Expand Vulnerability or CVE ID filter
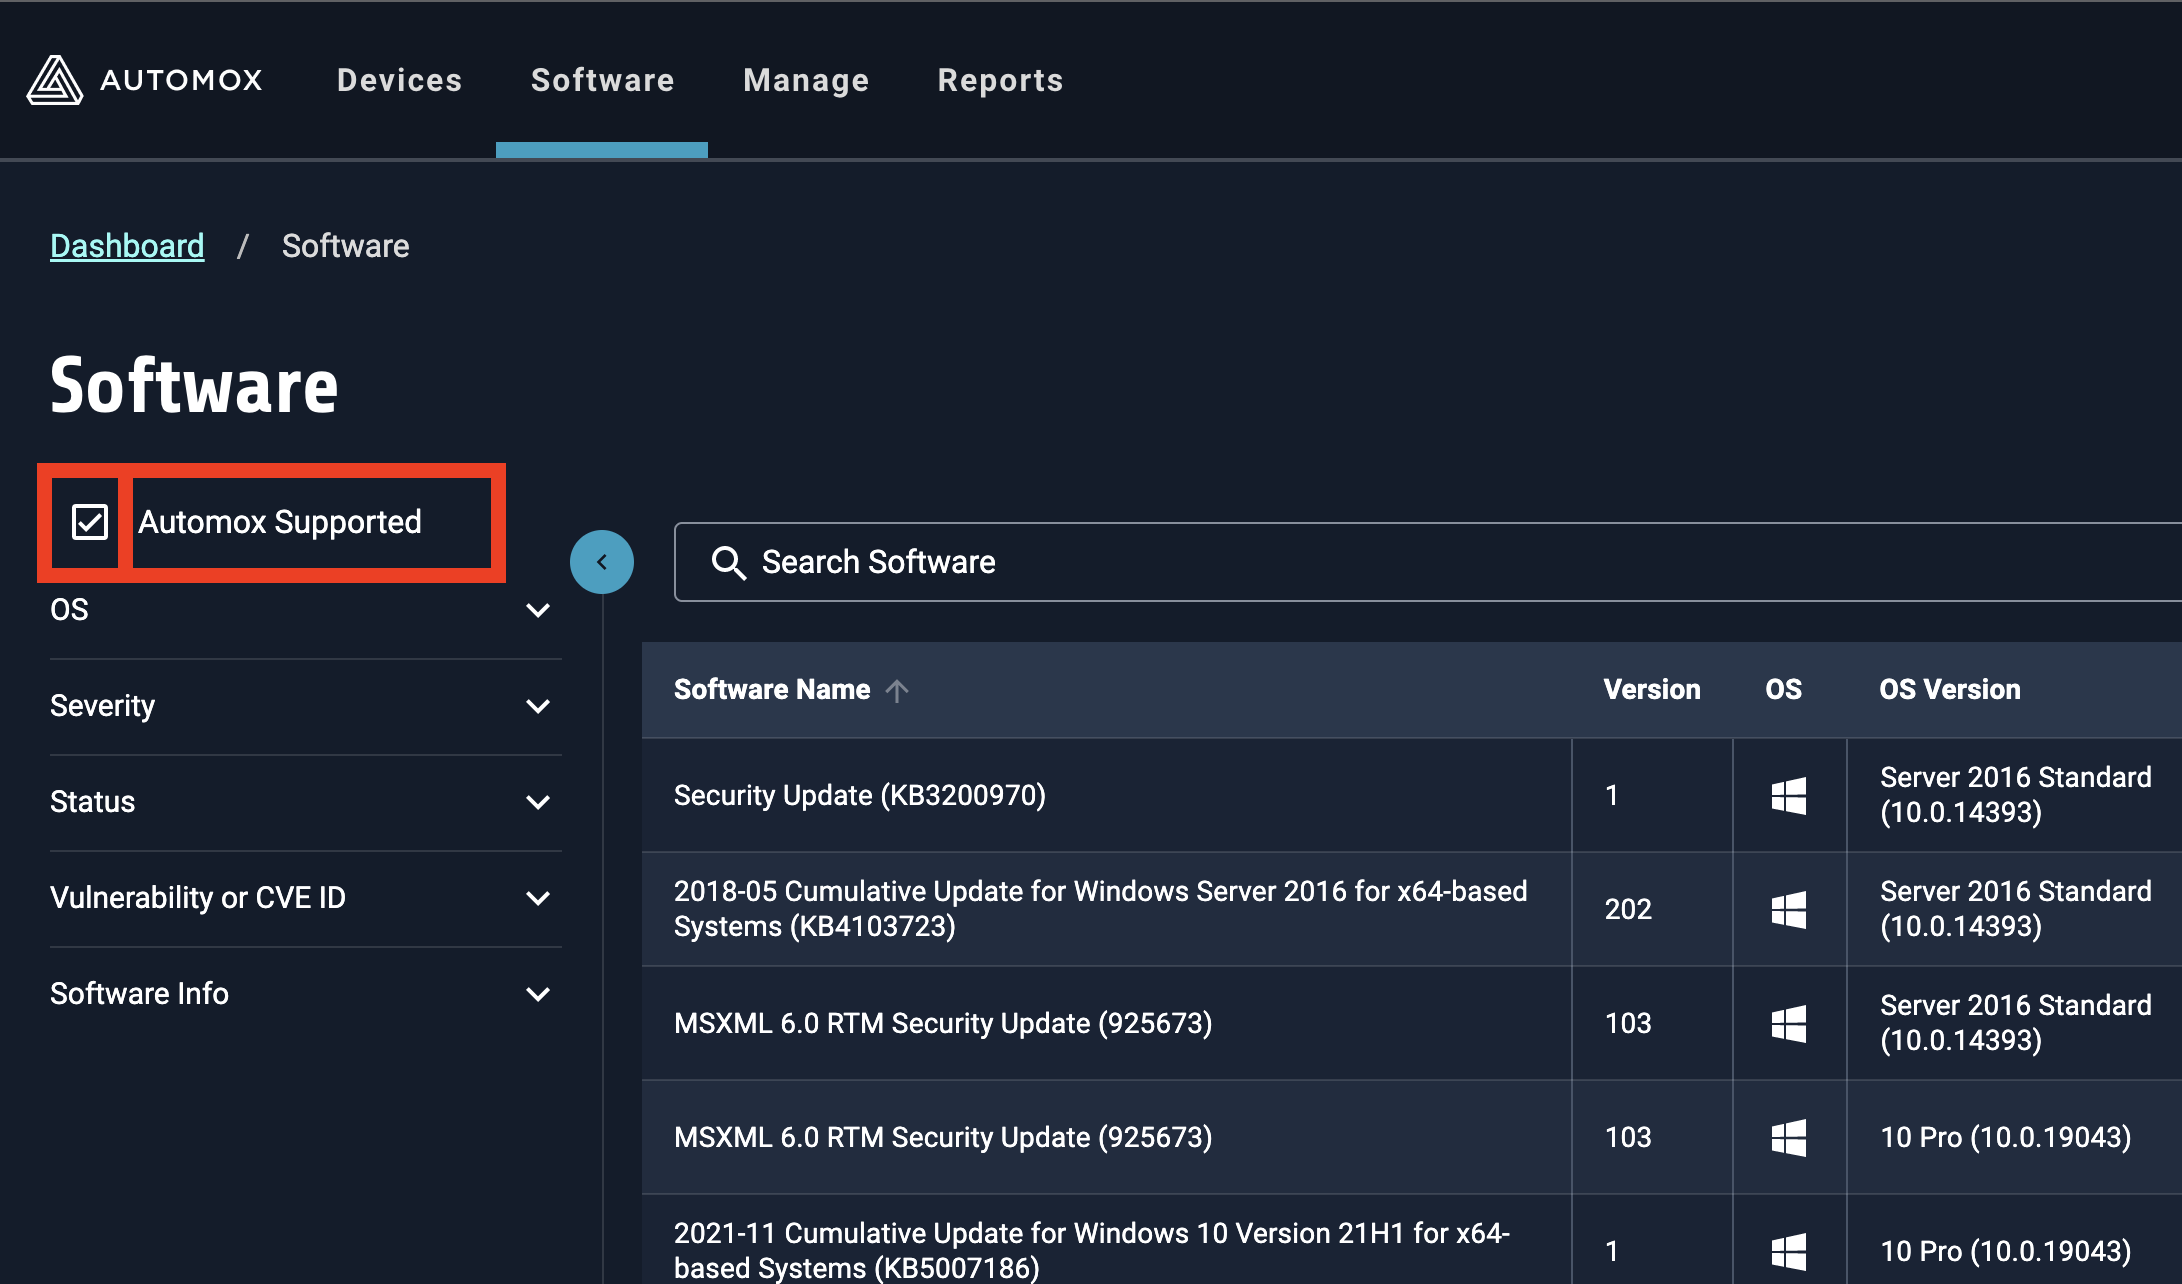 tap(306, 898)
